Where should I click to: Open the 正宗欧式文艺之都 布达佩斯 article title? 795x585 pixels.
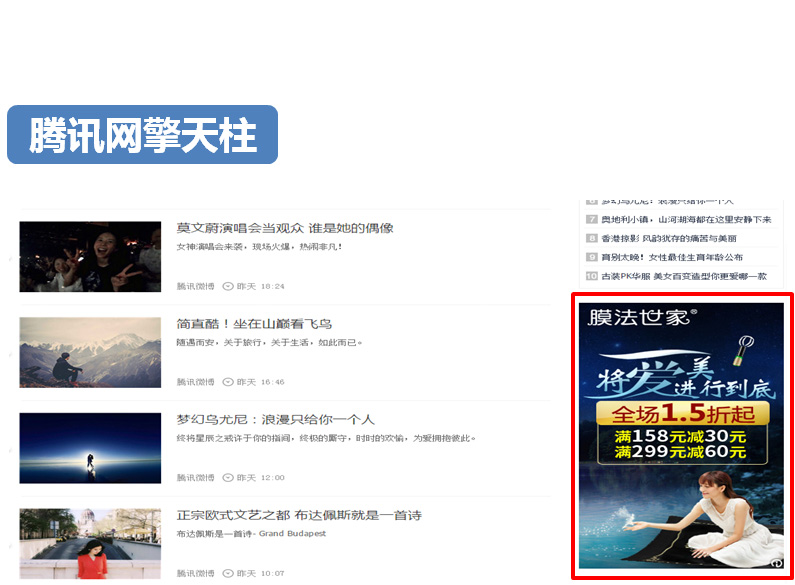point(299,516)
